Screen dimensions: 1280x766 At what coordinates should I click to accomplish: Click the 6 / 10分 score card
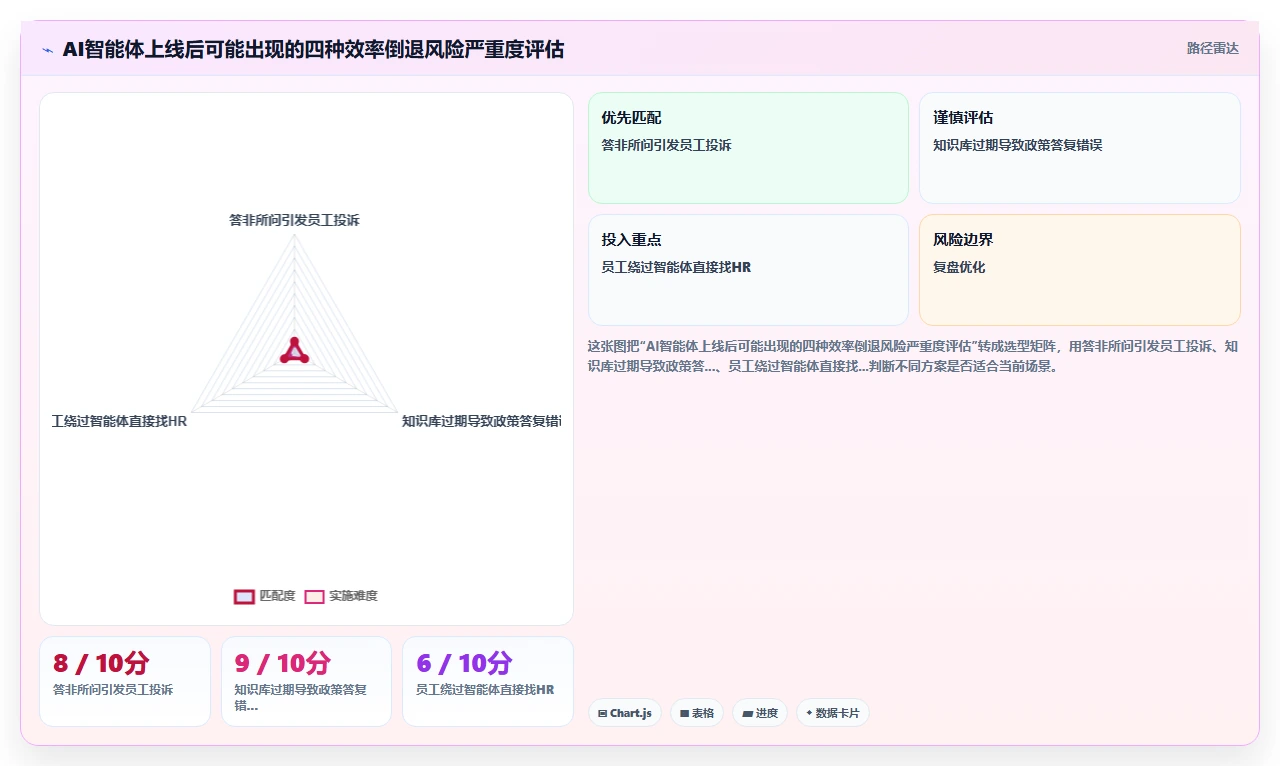pyautogui.click(x=488, y=681)
